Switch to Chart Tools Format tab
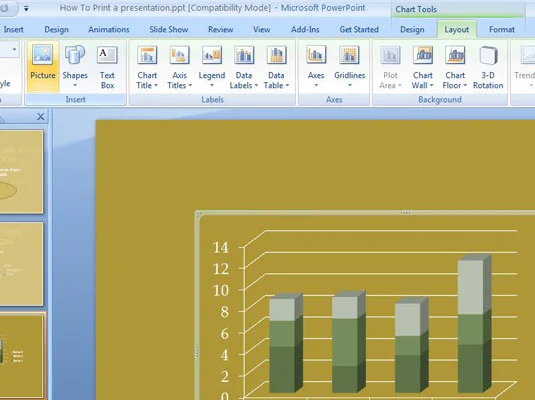Viewport: 535px width, 400px height. pyautogui.click(x=502, y=30)
